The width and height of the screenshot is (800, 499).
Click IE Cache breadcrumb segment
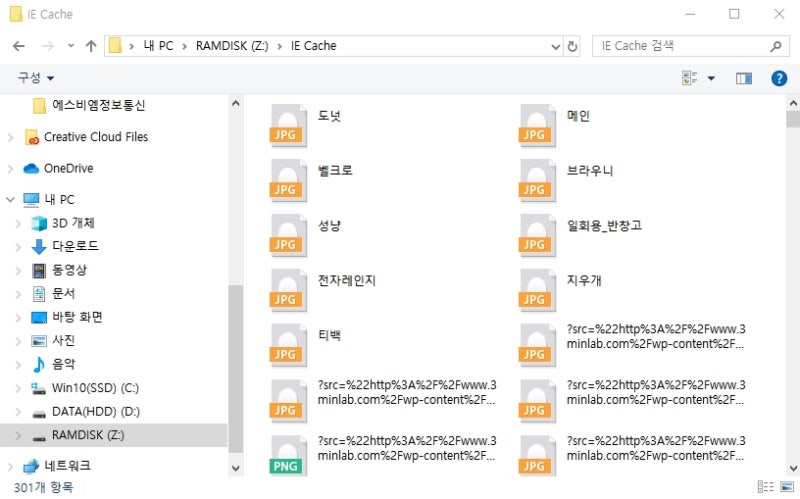314,46
